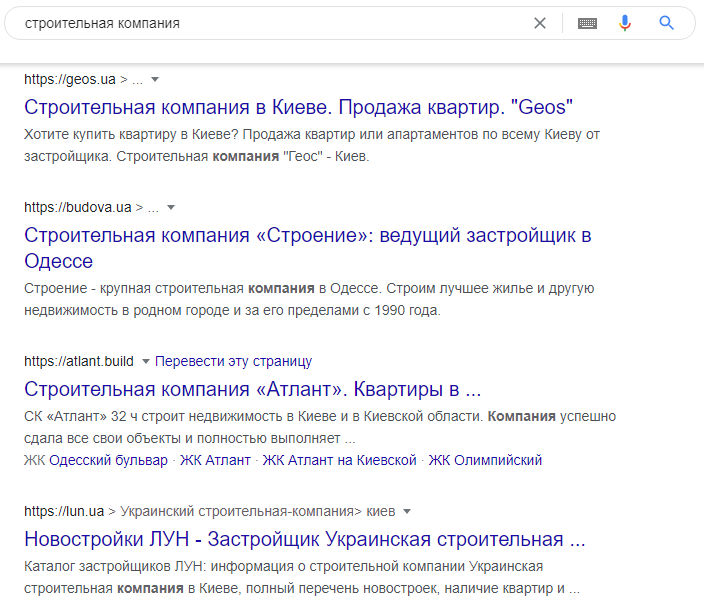Open the Новостройки ЛУН result title
Image resolution: width=704 pixels, height=608 pixels.
[304, 540]
